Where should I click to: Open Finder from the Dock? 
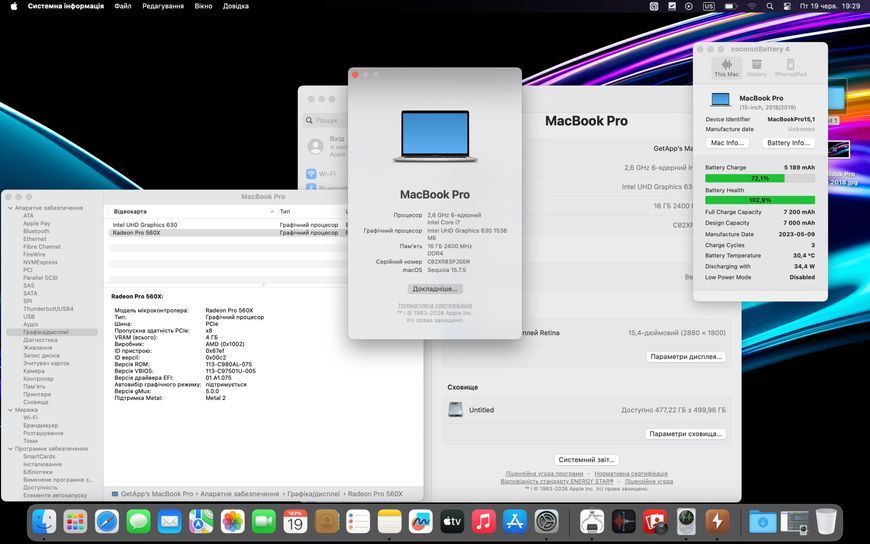click(44, 522)
